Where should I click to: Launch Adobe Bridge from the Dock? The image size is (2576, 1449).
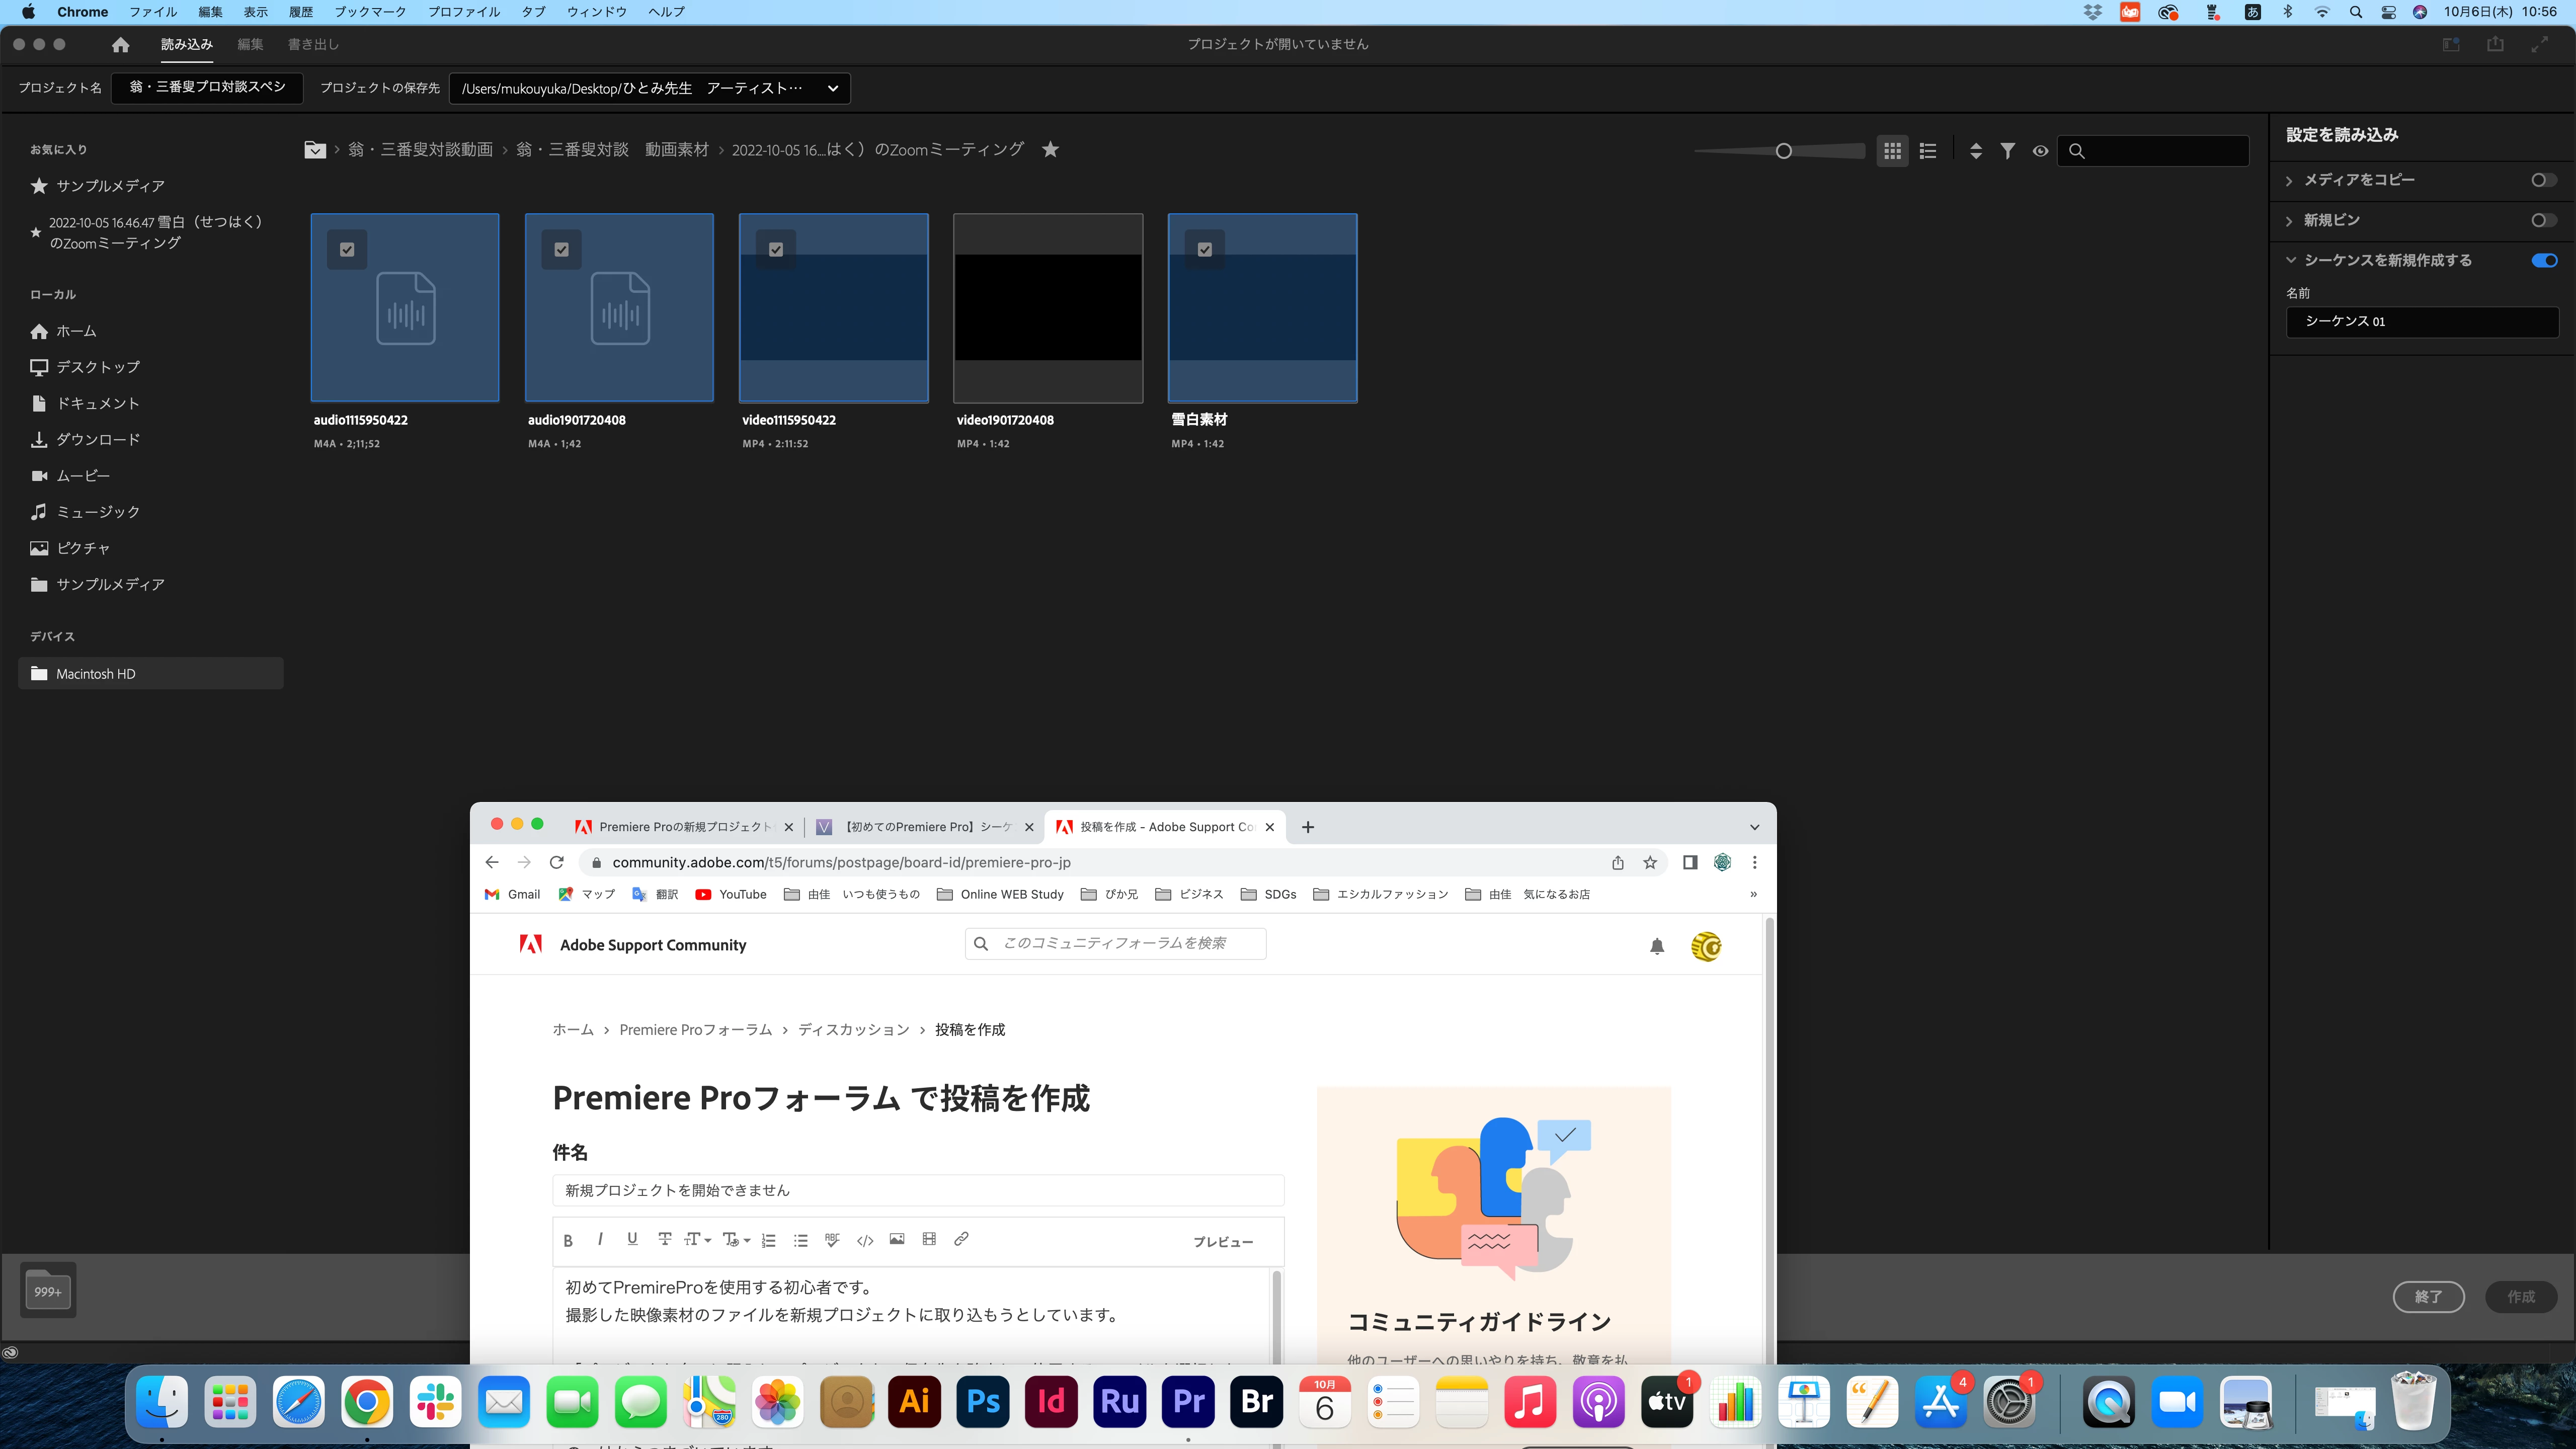pyautogui.click(x=1257, y=1402)
